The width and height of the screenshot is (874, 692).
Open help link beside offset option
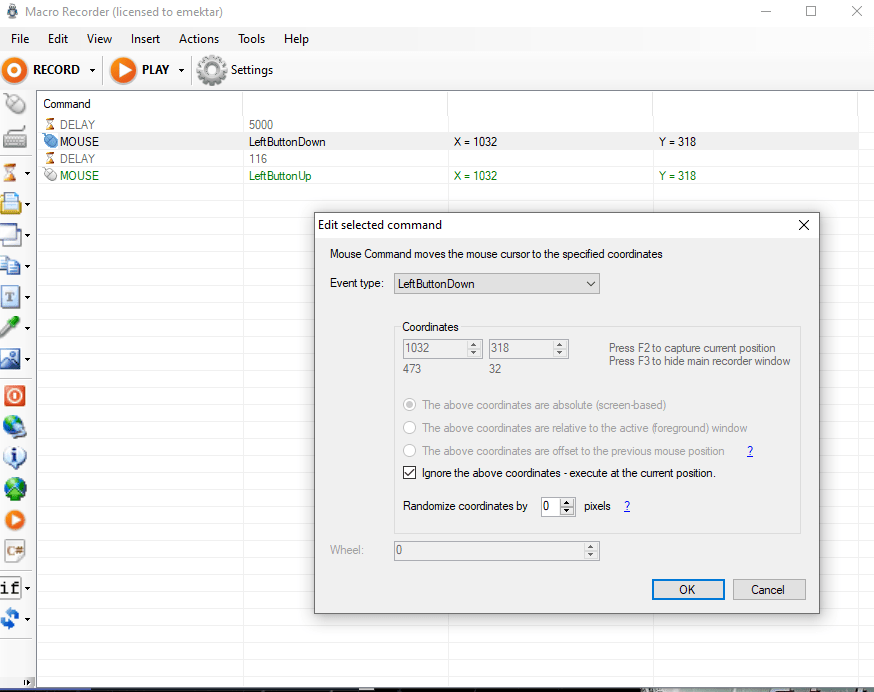pos(750,451)
